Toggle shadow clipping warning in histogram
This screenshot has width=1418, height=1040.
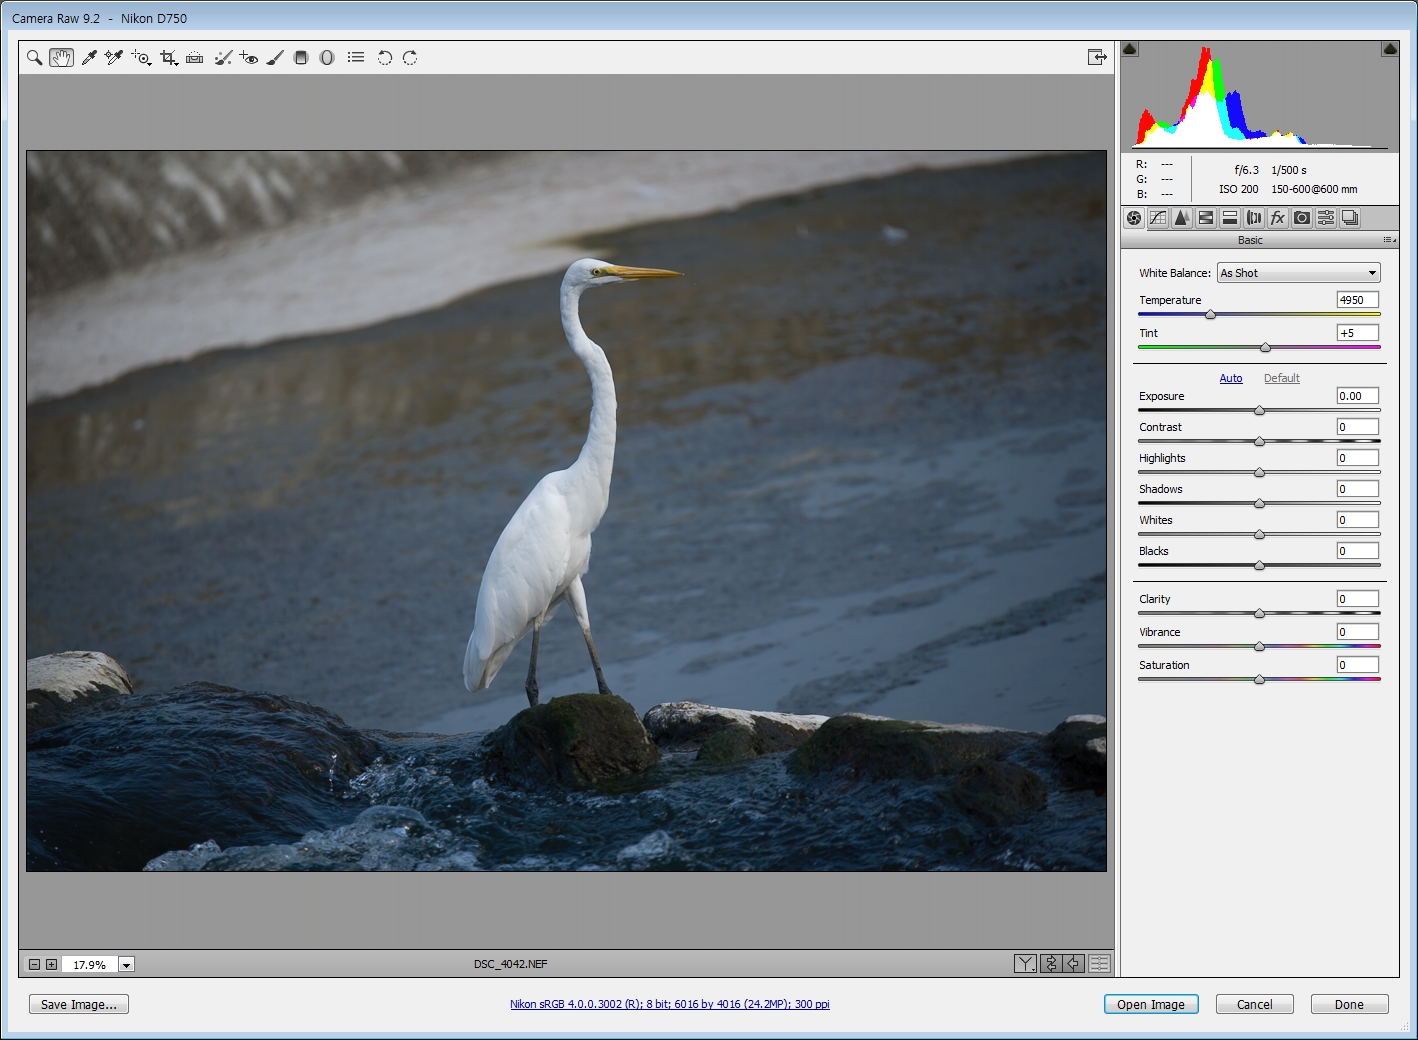tap(1130, 49)
